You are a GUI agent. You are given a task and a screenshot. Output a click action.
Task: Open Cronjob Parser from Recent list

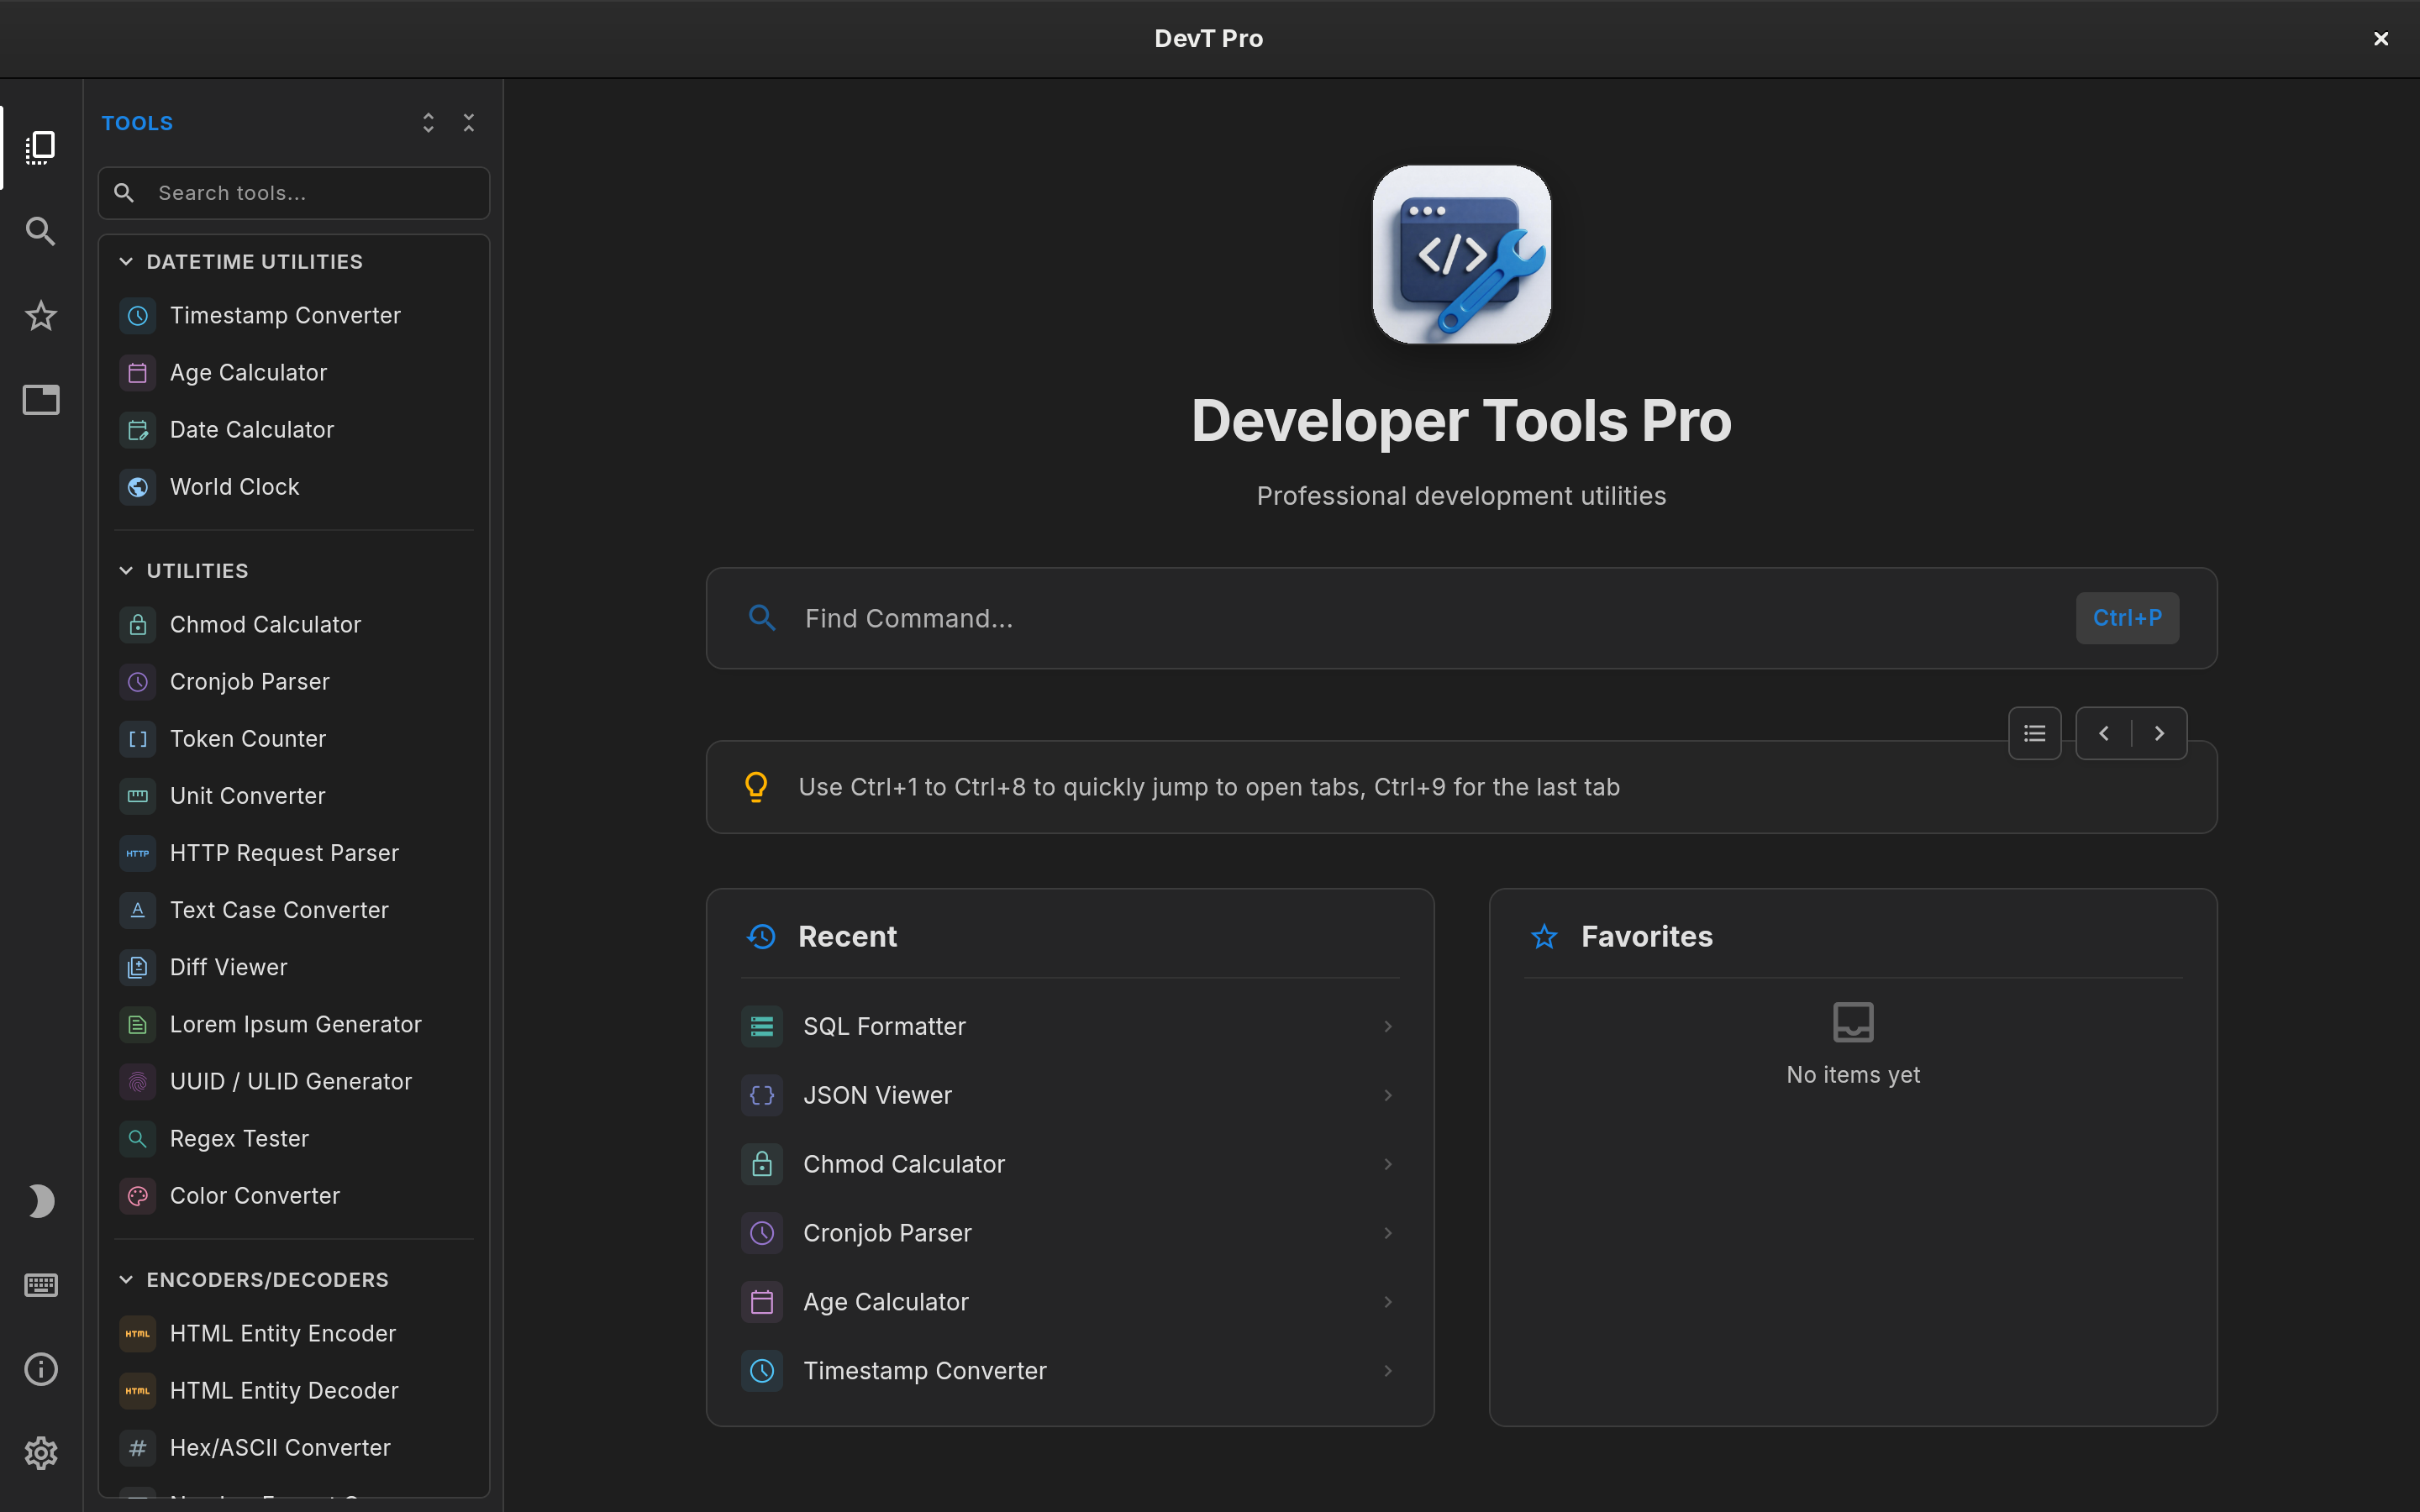click(x=1070, y=1233)
